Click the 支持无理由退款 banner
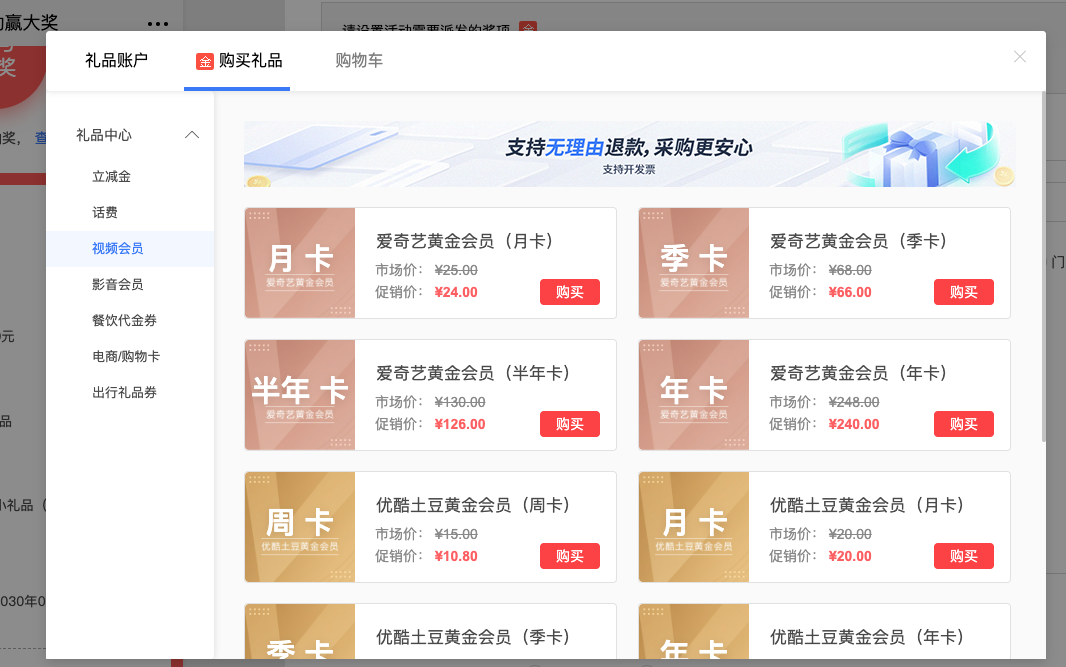 (x=629, y=154)
